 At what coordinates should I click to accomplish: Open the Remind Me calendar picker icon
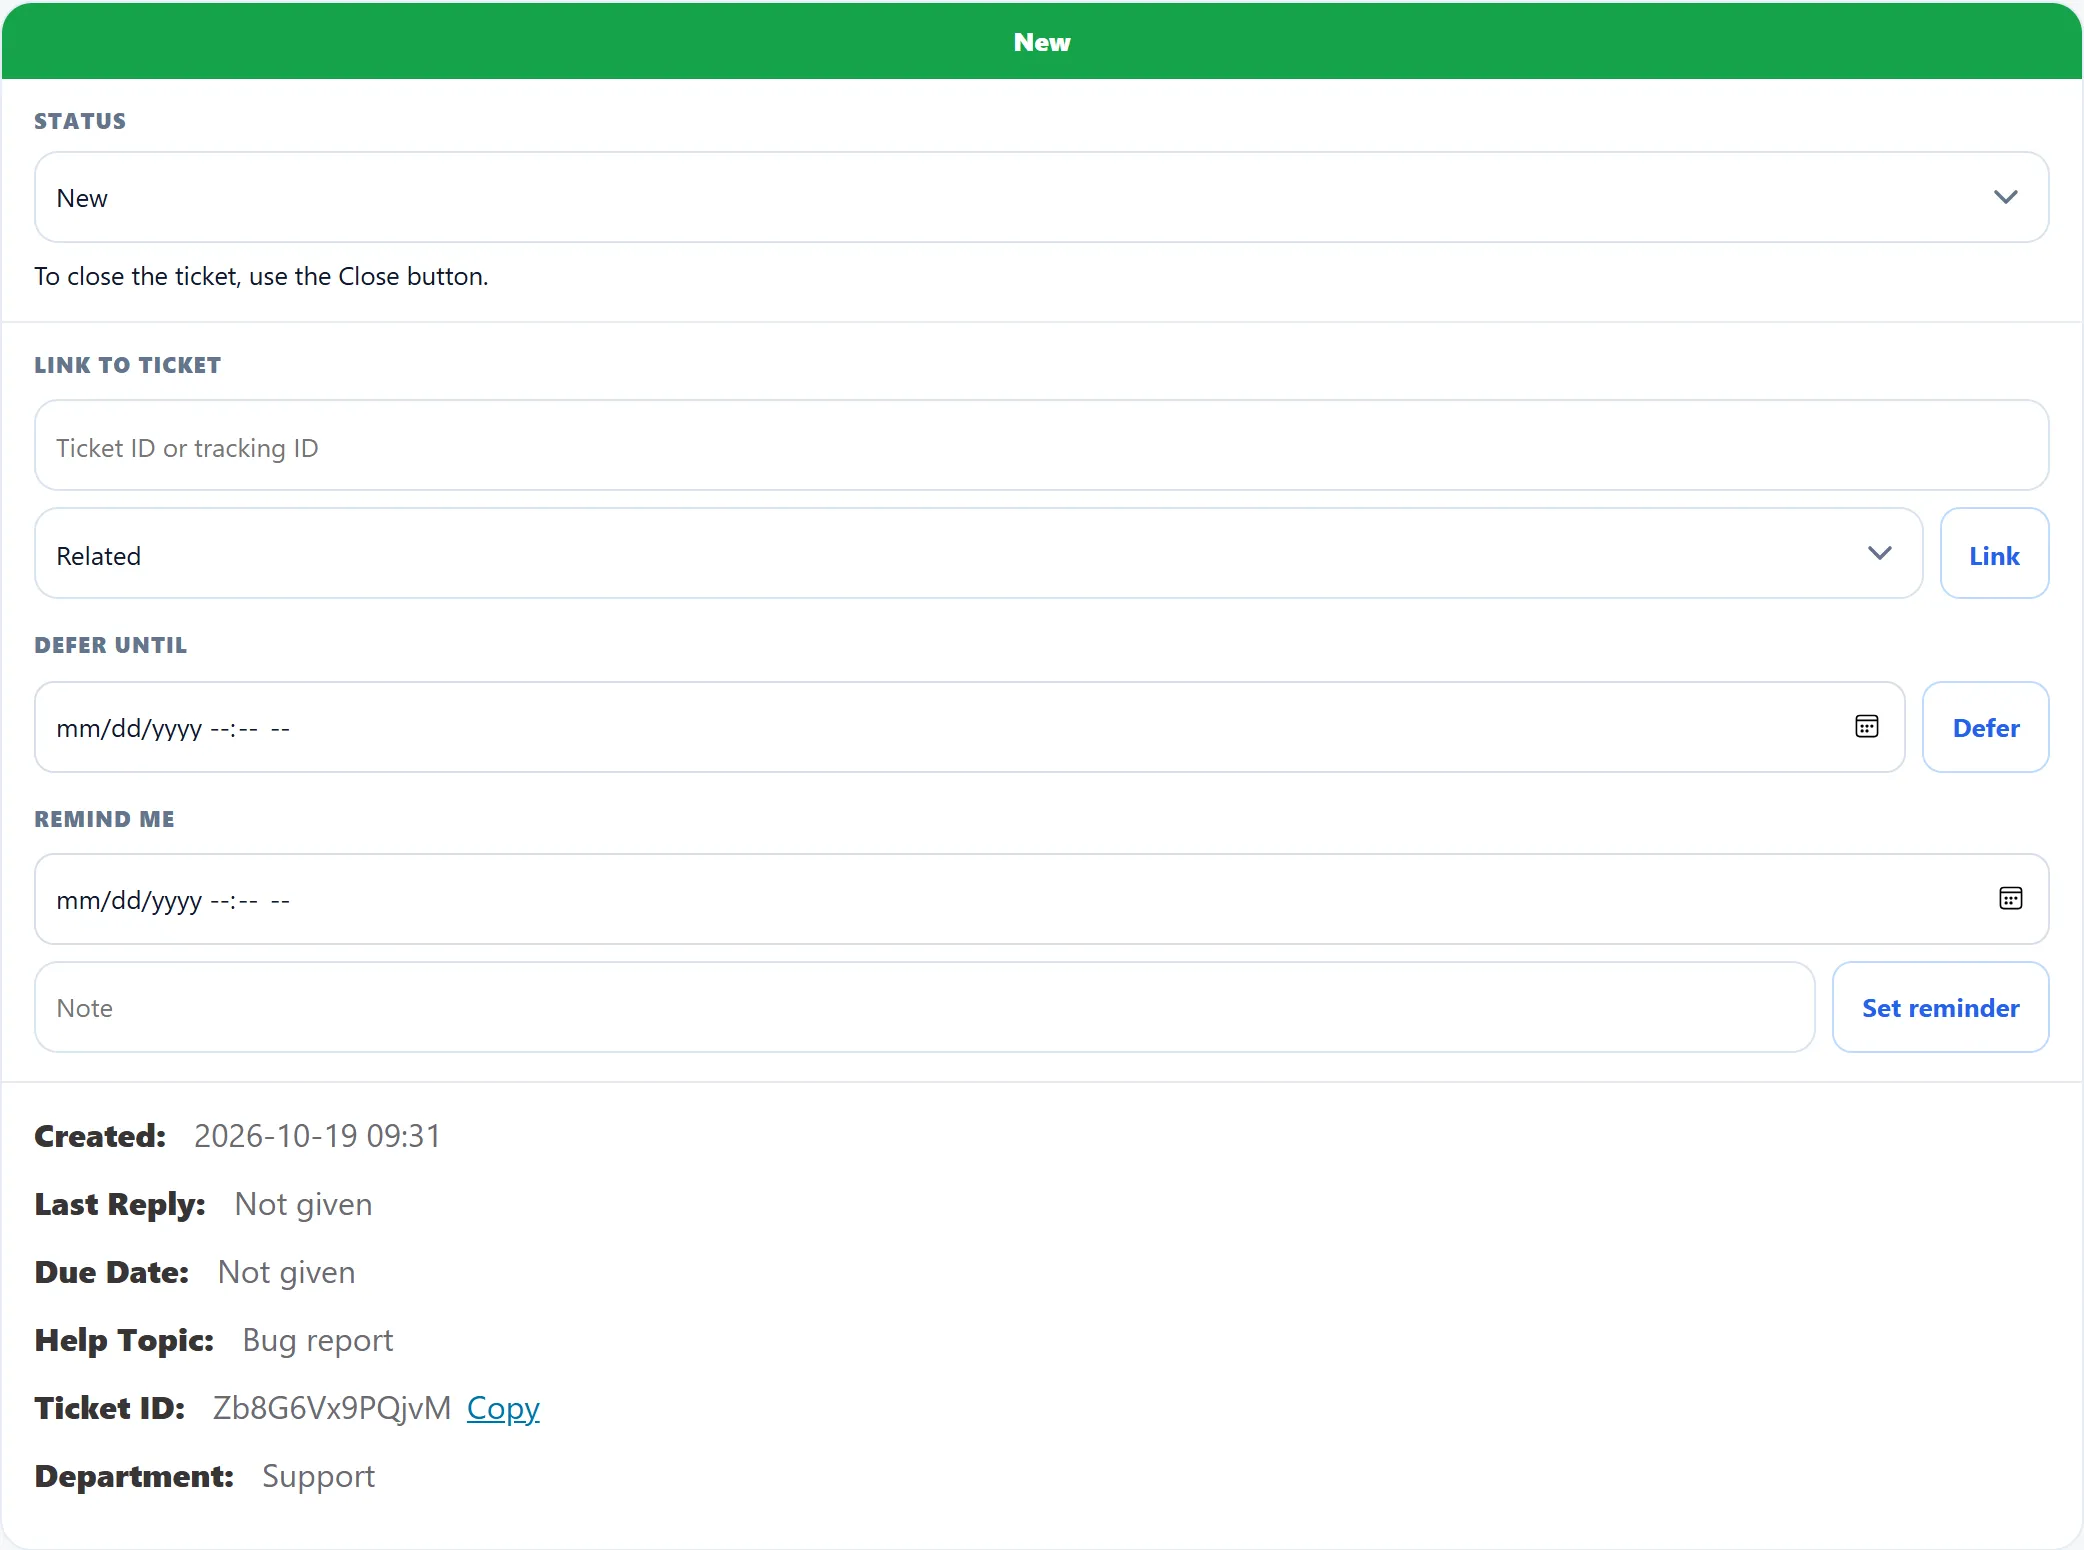(2010, 899)
